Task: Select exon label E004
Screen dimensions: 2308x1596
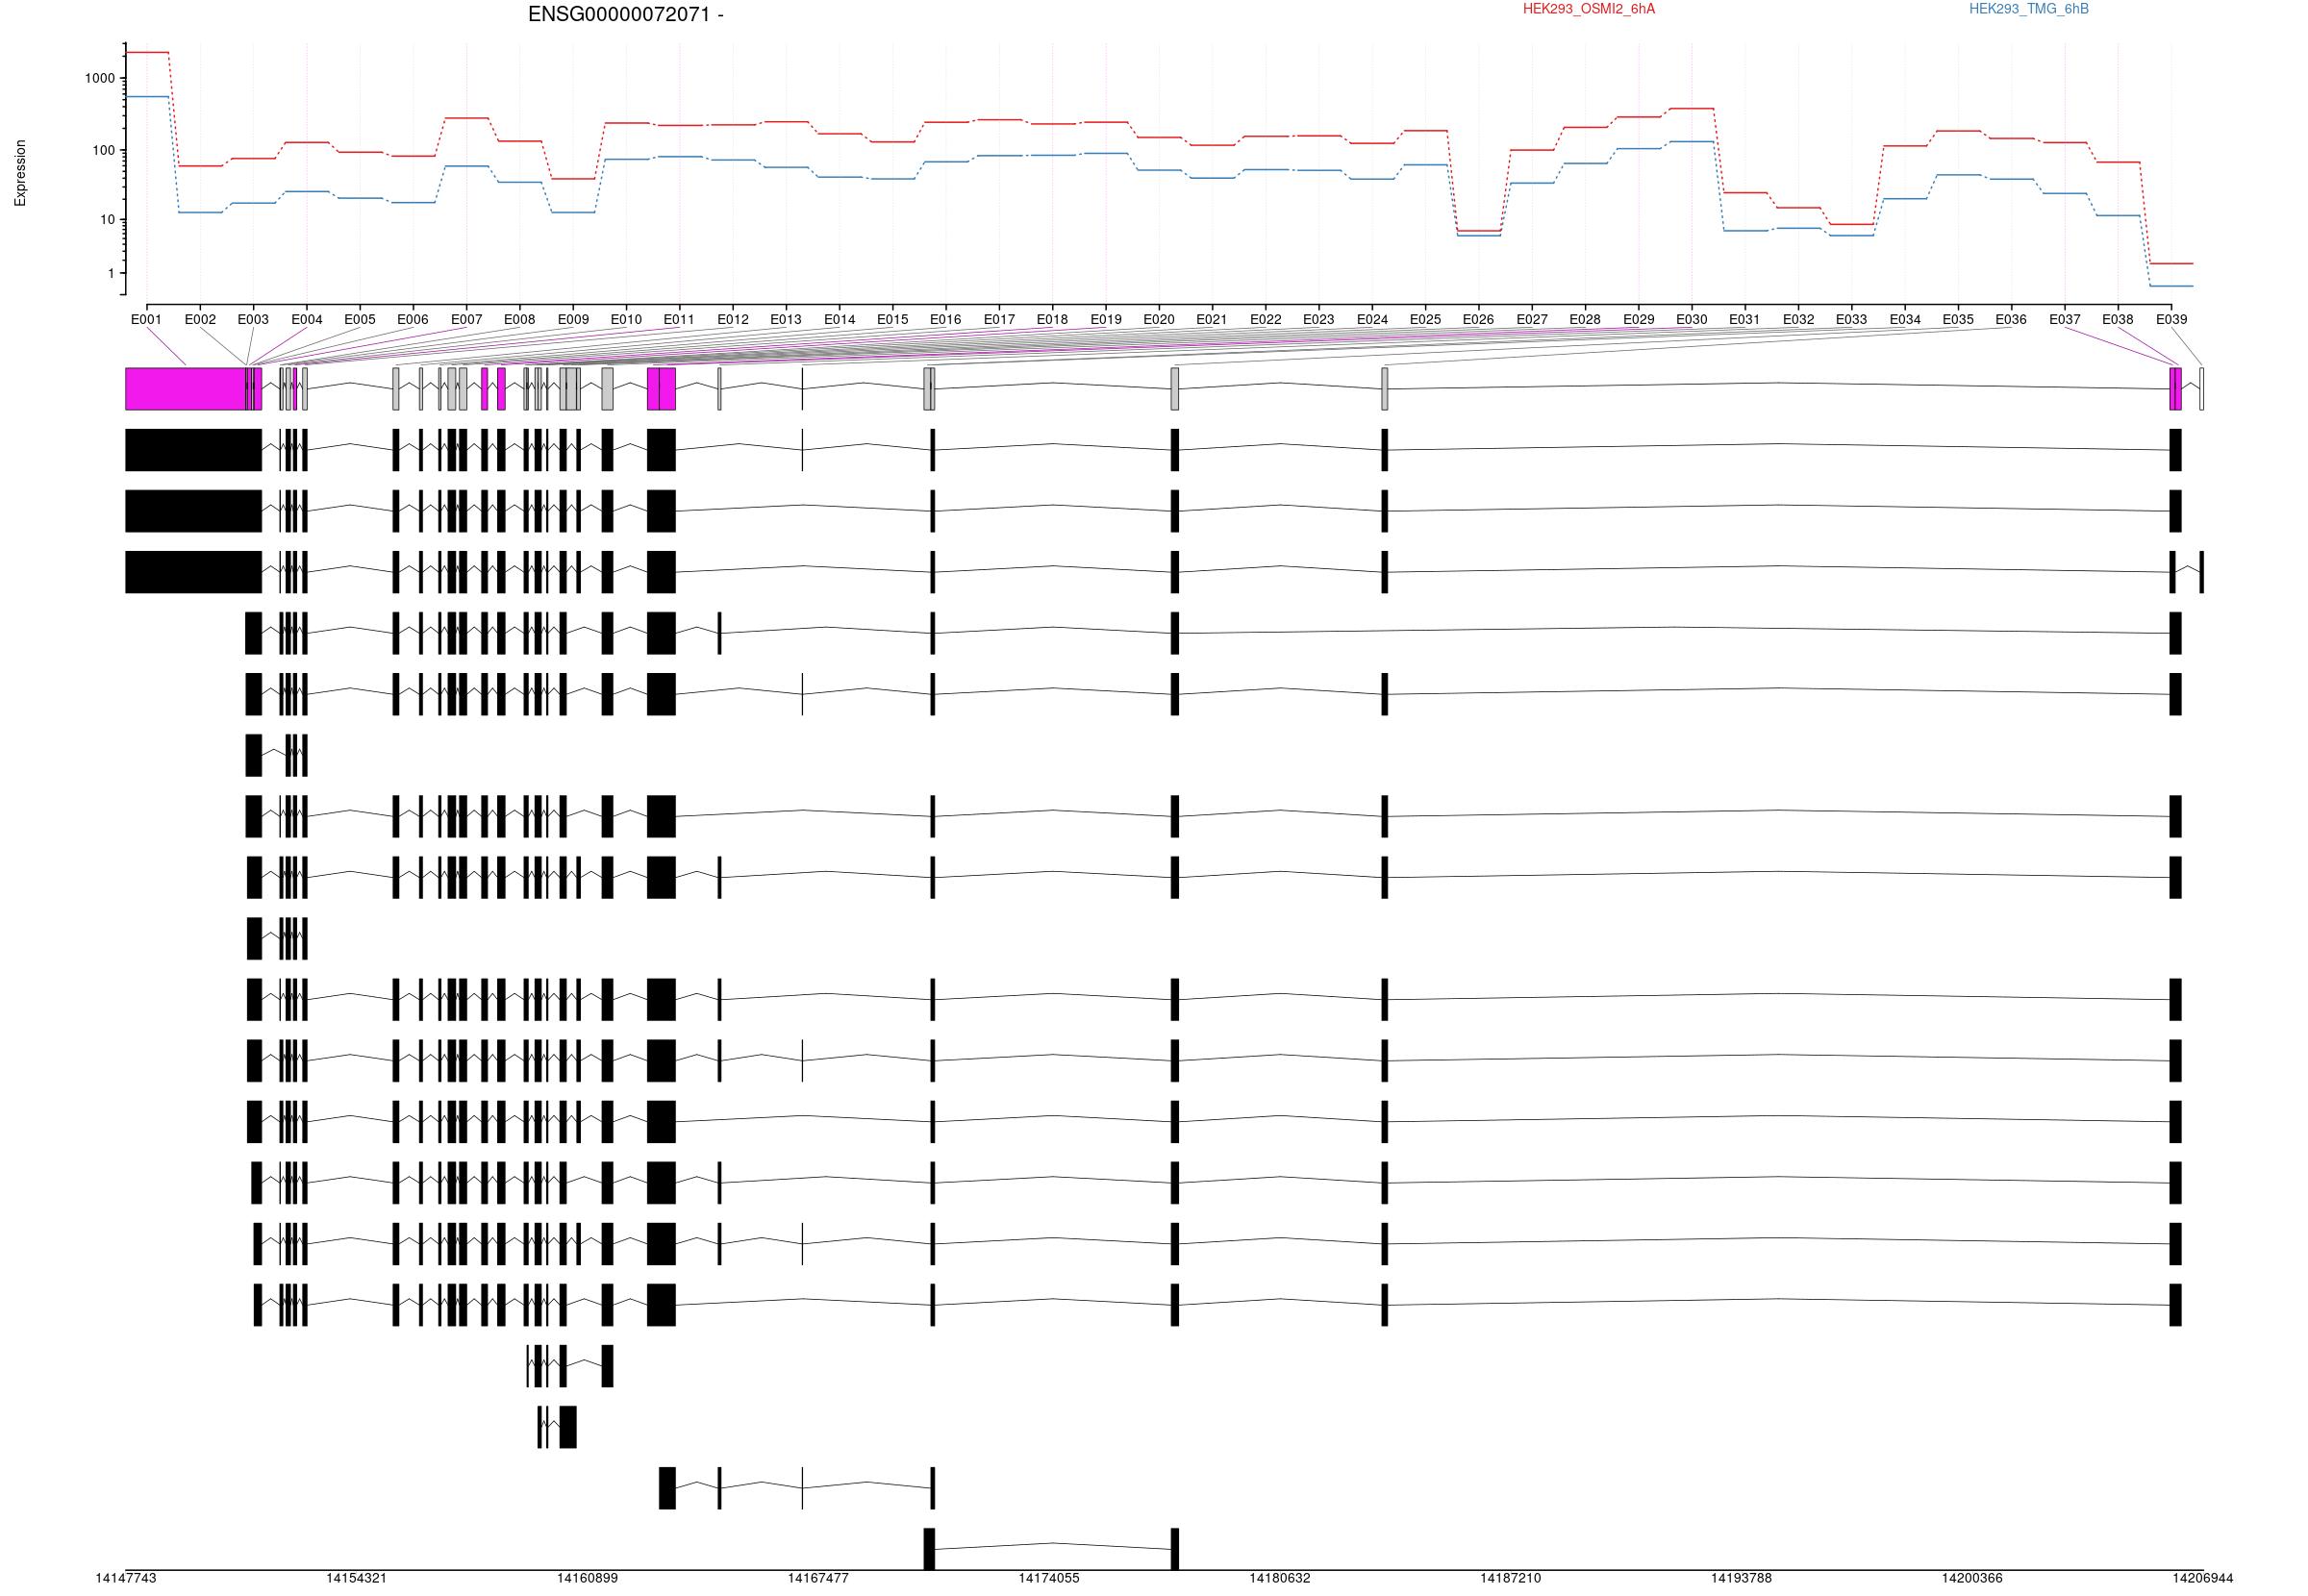Action: 307,320
